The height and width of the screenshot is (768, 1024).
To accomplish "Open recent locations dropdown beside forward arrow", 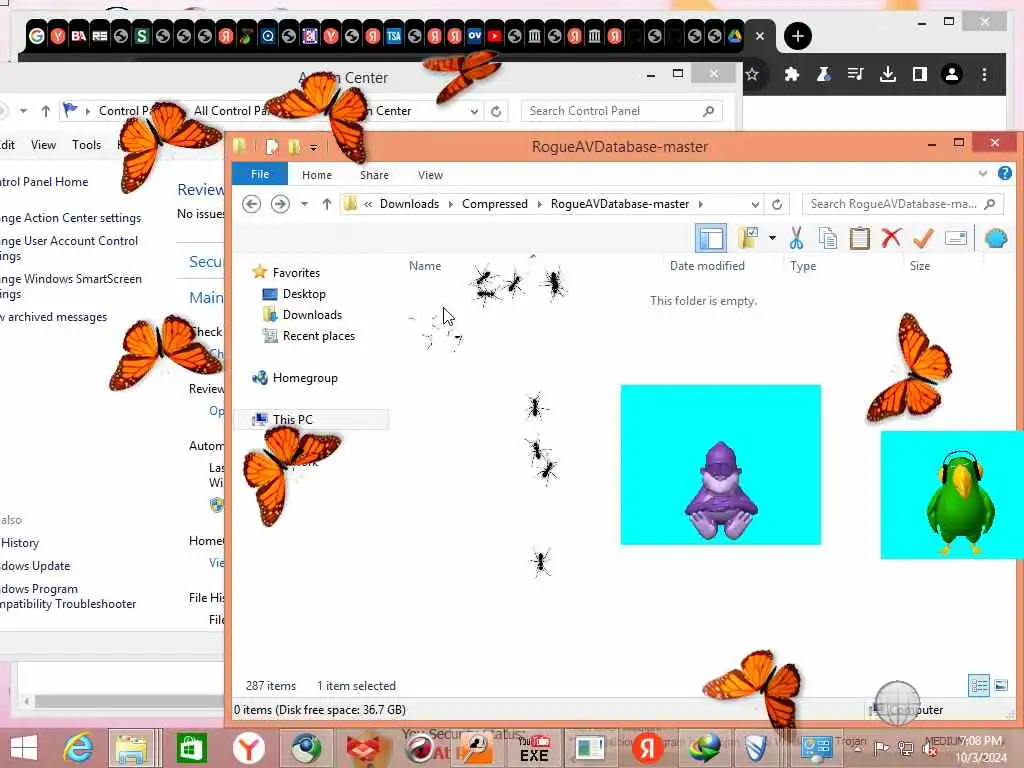I will (x=304, y=204).
